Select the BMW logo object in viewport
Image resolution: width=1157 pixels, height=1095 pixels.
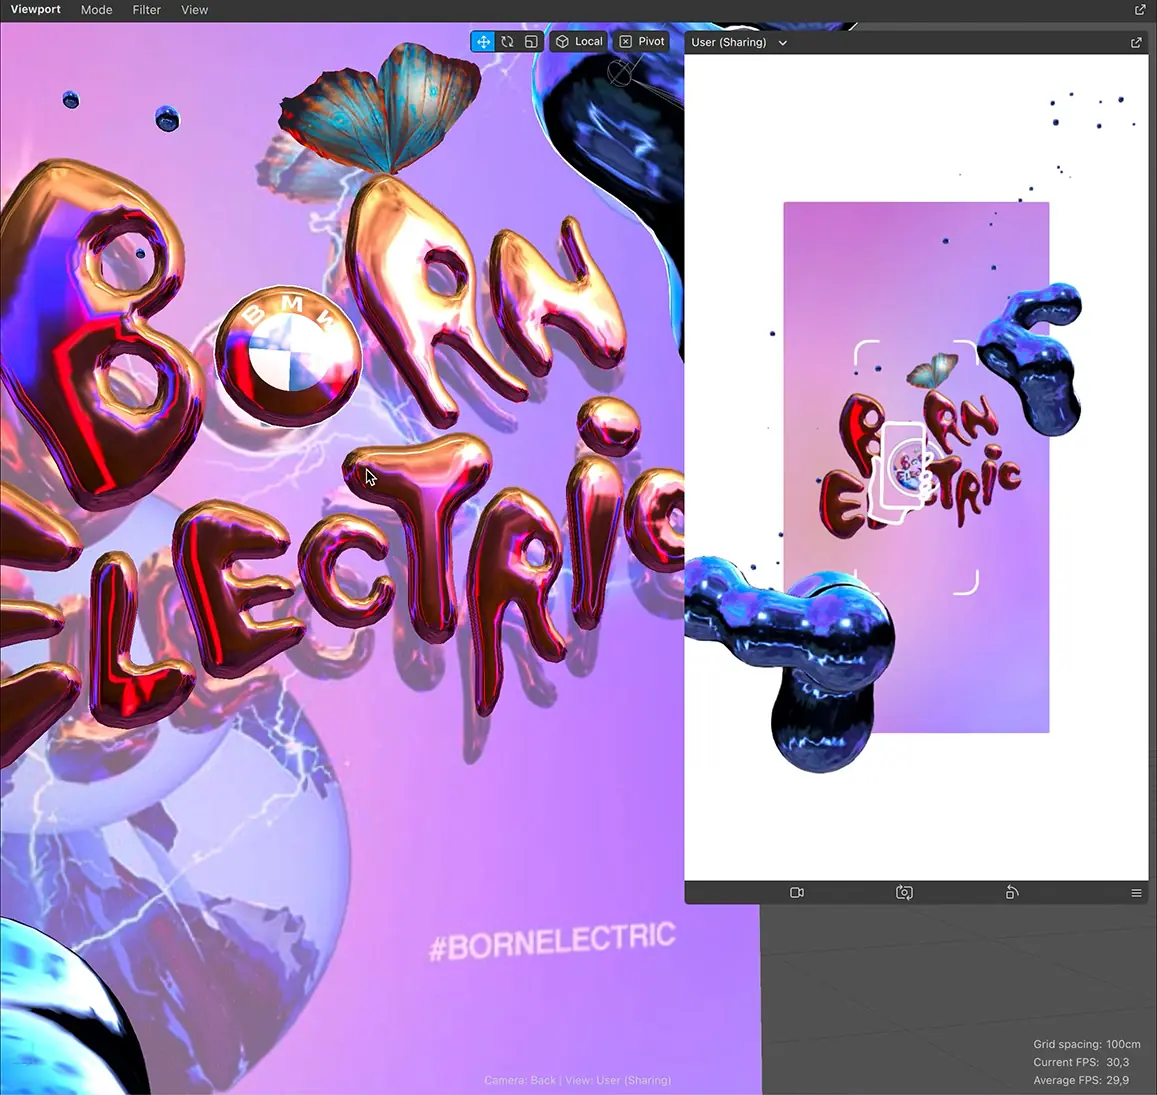pos(288,356)
